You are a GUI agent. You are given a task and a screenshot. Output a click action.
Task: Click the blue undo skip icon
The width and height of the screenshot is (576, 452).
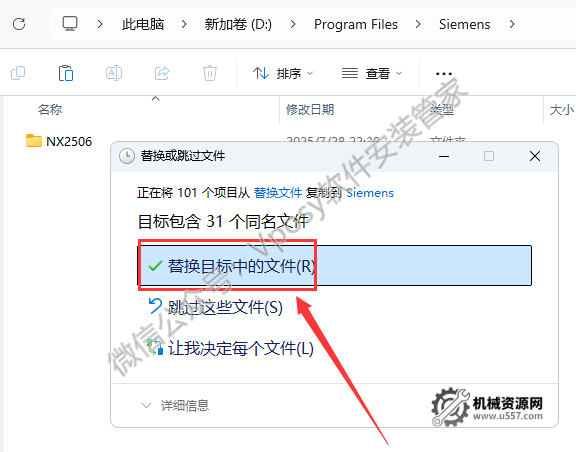click(x=155, y=306)
